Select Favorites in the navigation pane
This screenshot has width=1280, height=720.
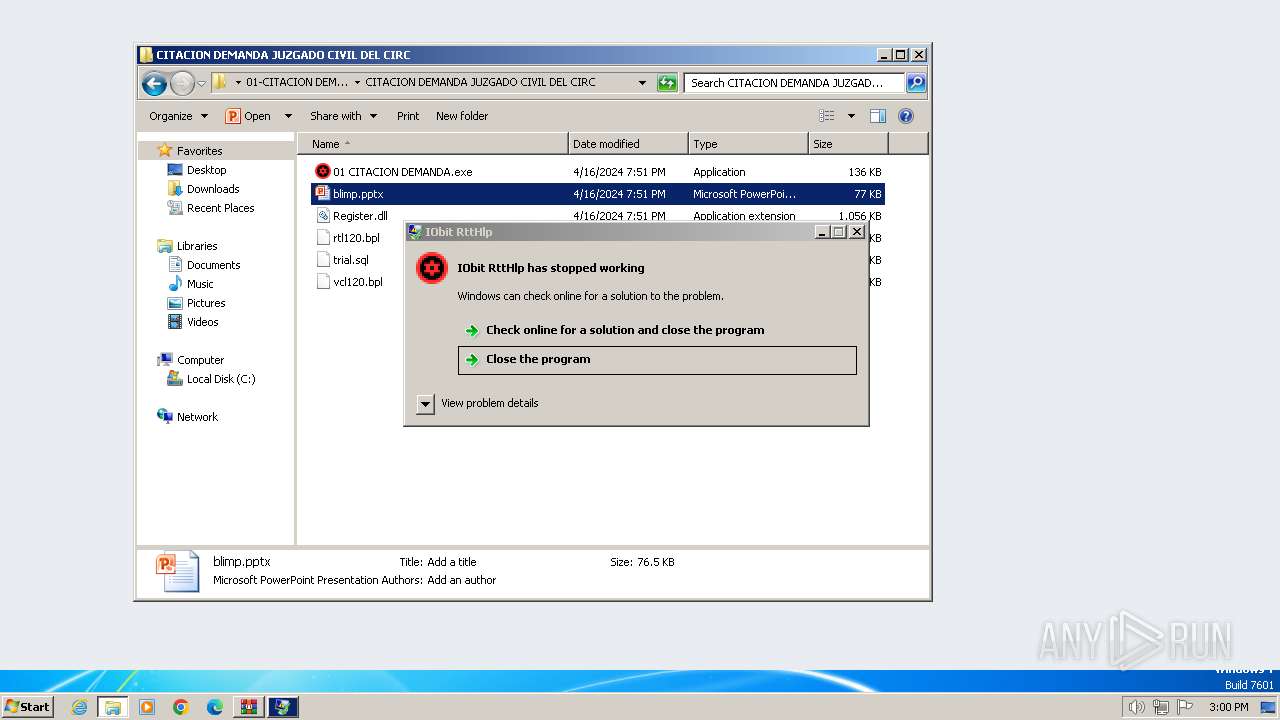pos(199,151)
